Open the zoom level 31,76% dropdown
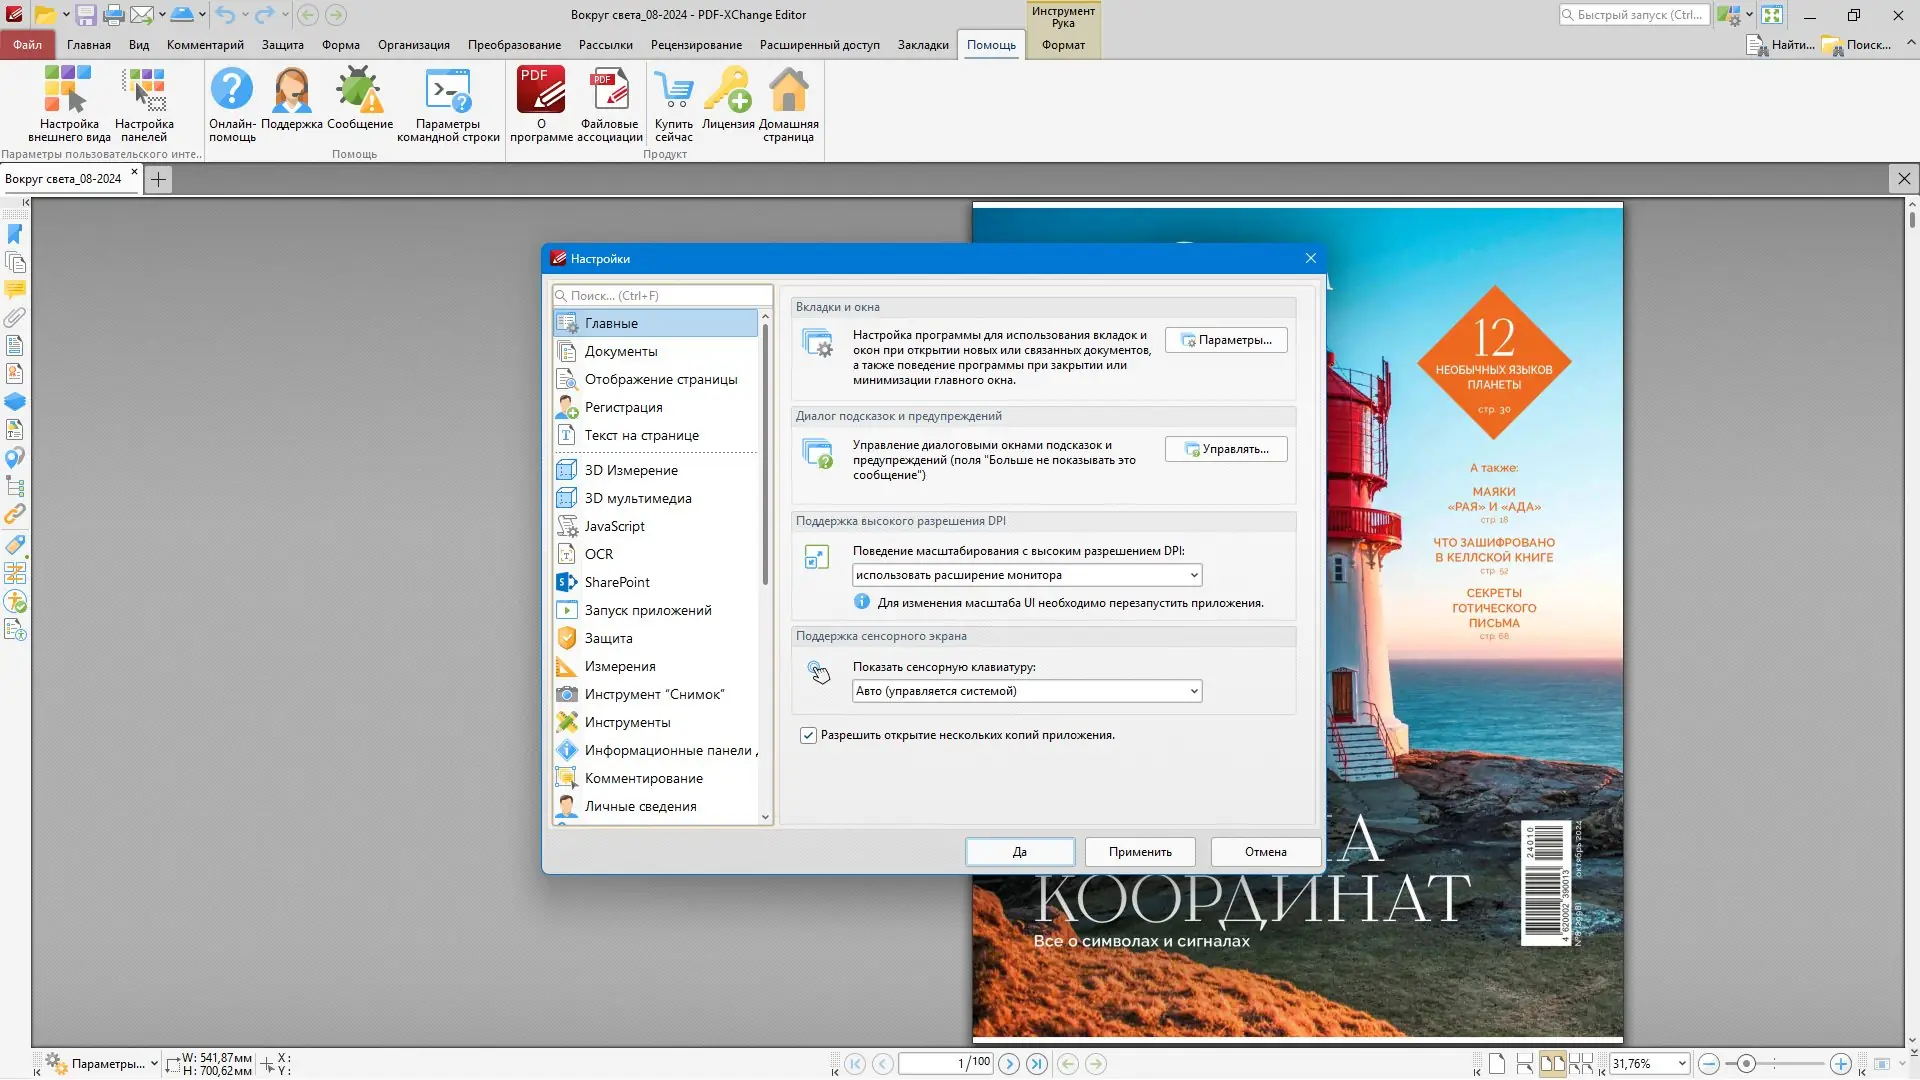This screenshot has width=1920, height=1080. [x=1682, y=1064]
